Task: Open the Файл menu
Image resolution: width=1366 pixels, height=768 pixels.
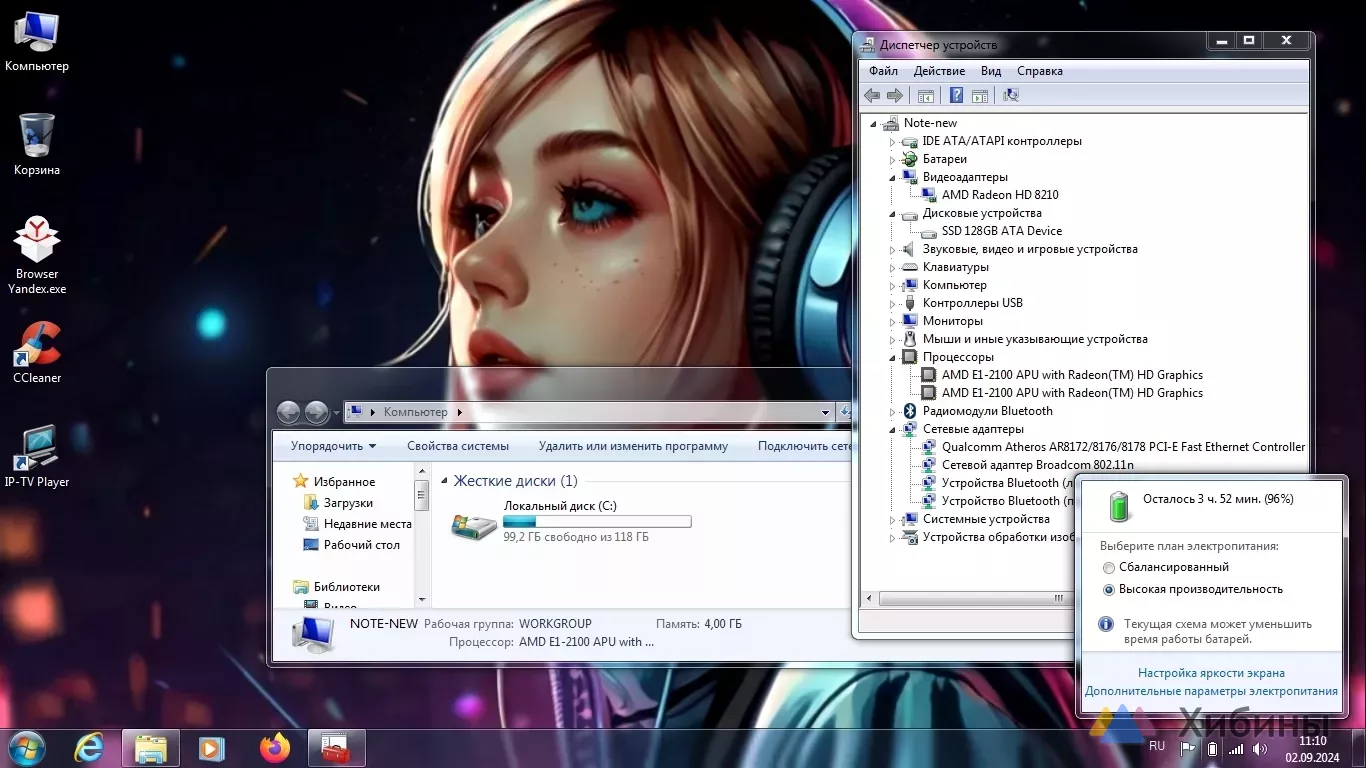Action: point(883,71)
